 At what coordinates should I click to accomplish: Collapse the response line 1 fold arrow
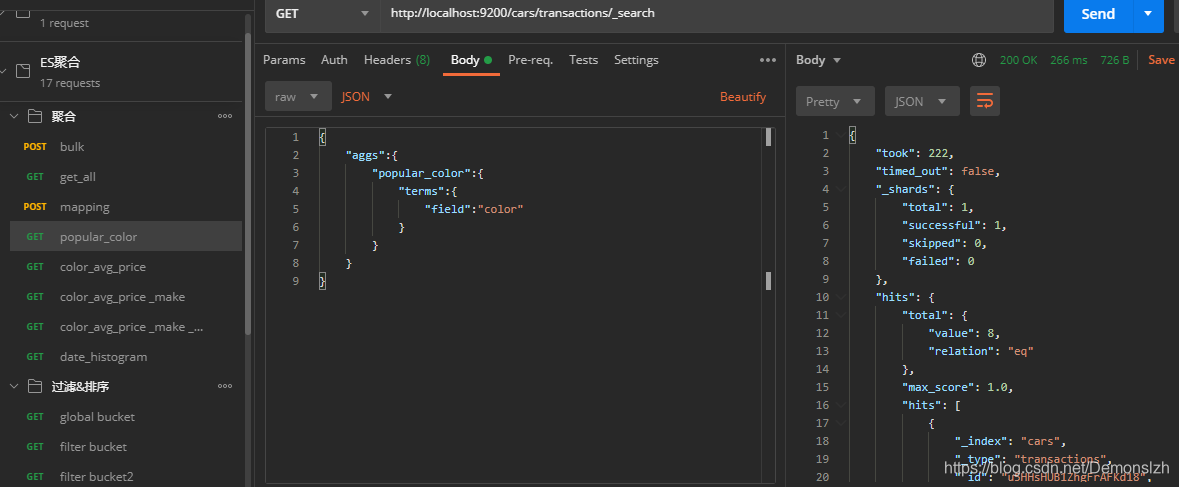pyautogui.click(x=841, y=135)
